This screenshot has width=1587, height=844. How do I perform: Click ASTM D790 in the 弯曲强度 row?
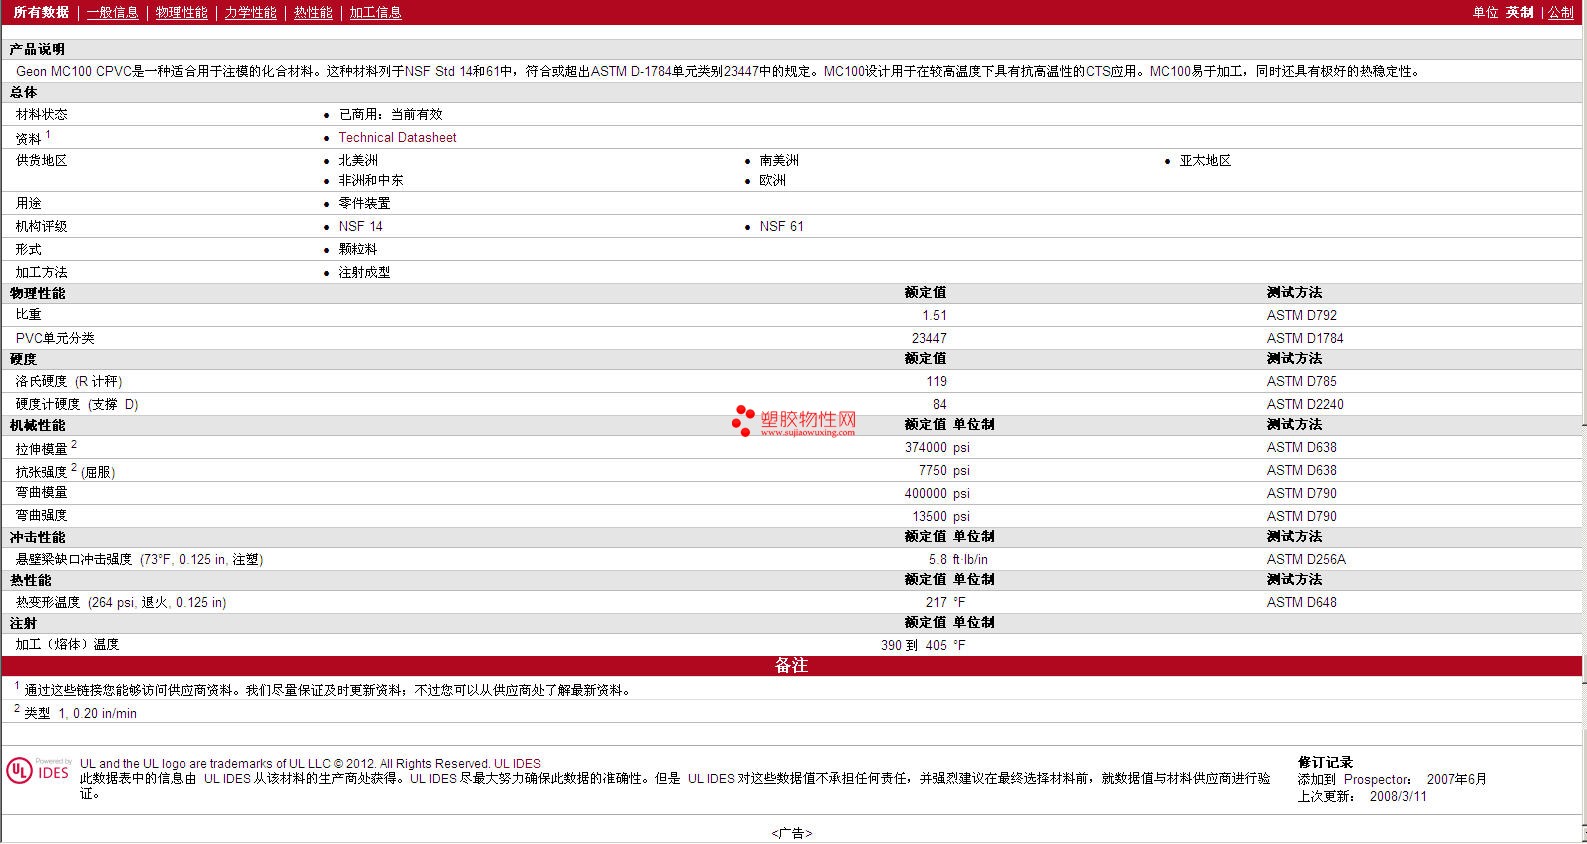(x=1301, y=517)
